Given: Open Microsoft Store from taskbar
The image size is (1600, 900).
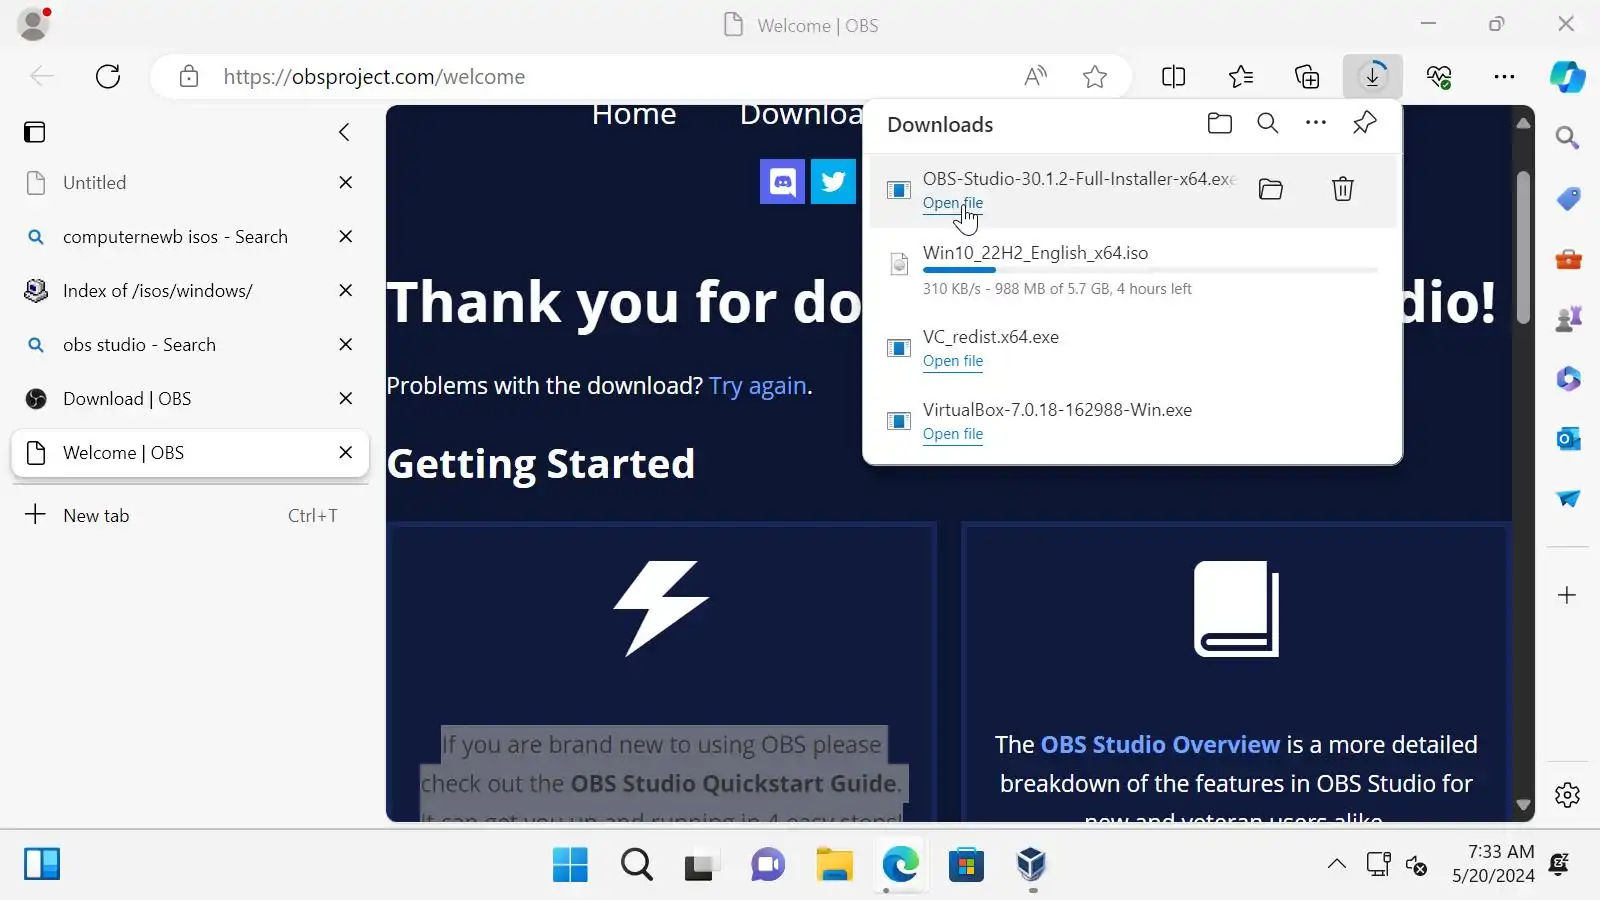Looking at the screenshot, I should (966, 864).
